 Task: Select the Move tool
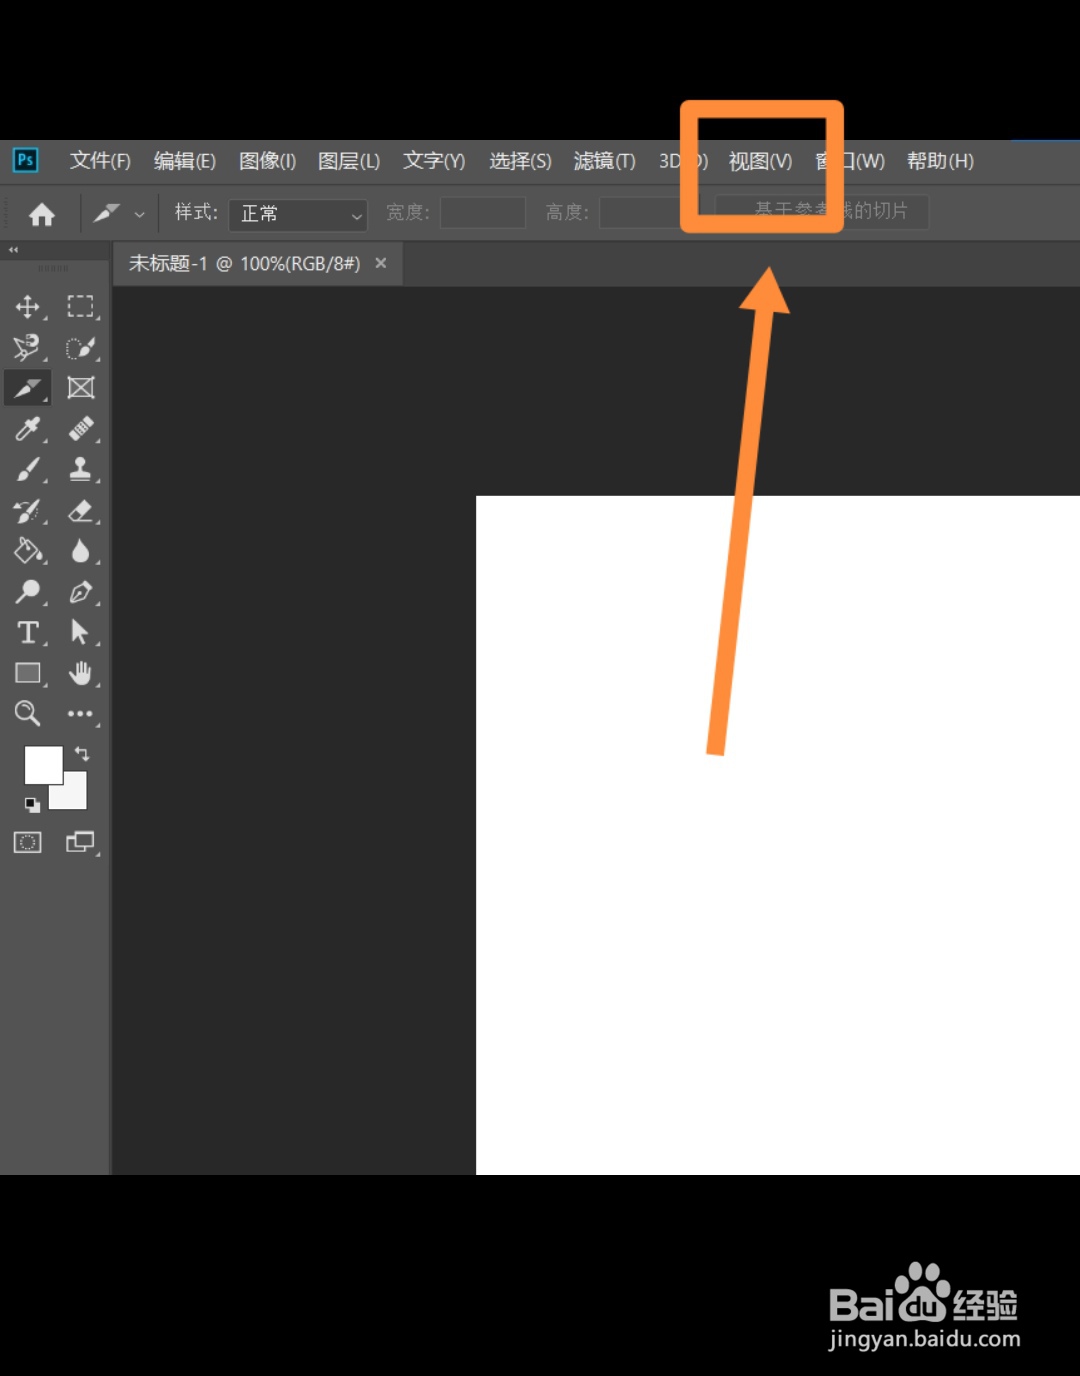click(28, 306)
